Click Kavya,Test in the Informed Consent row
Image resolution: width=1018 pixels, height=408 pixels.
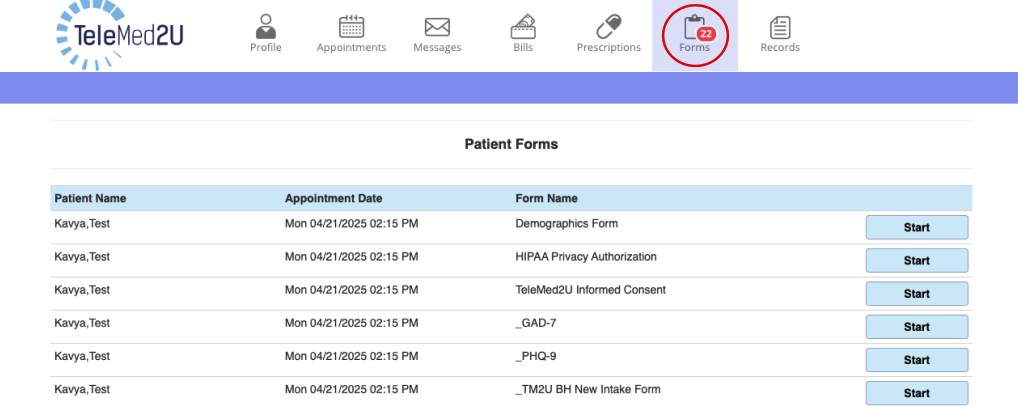[82, 290]
